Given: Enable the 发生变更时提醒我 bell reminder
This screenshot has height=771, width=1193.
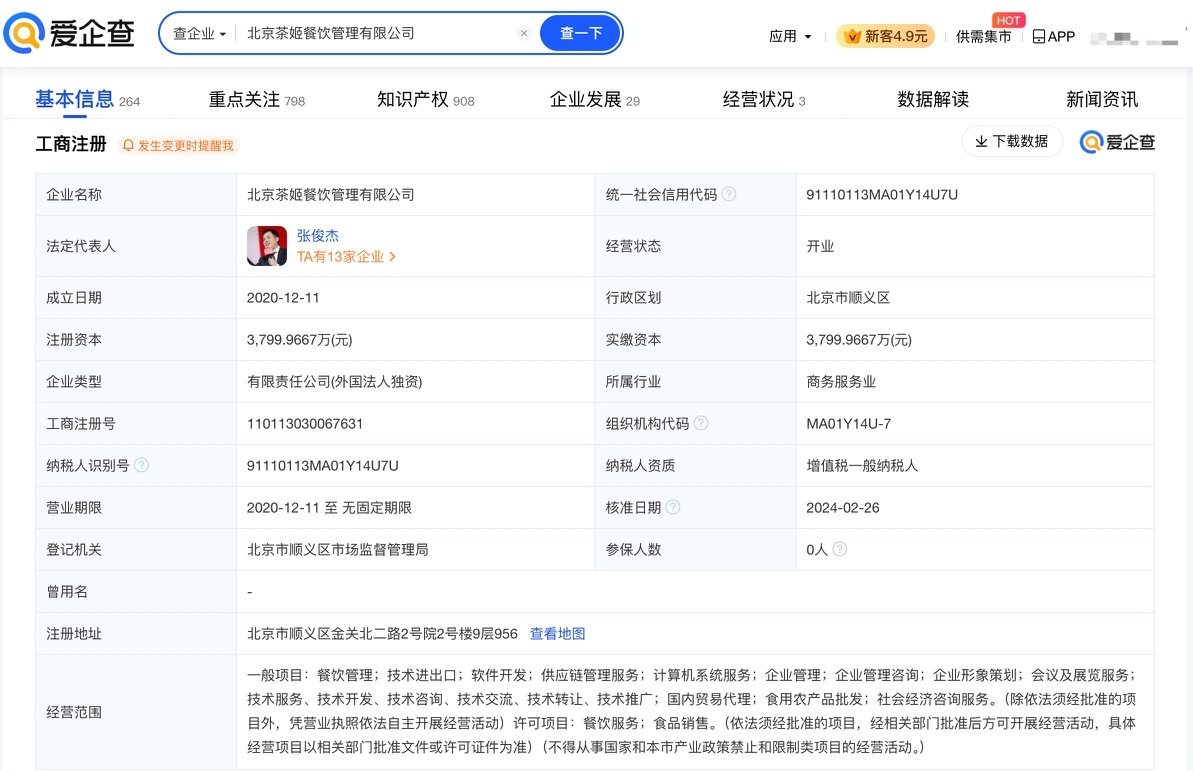Looking at the screenshot, I should (178, 145).
